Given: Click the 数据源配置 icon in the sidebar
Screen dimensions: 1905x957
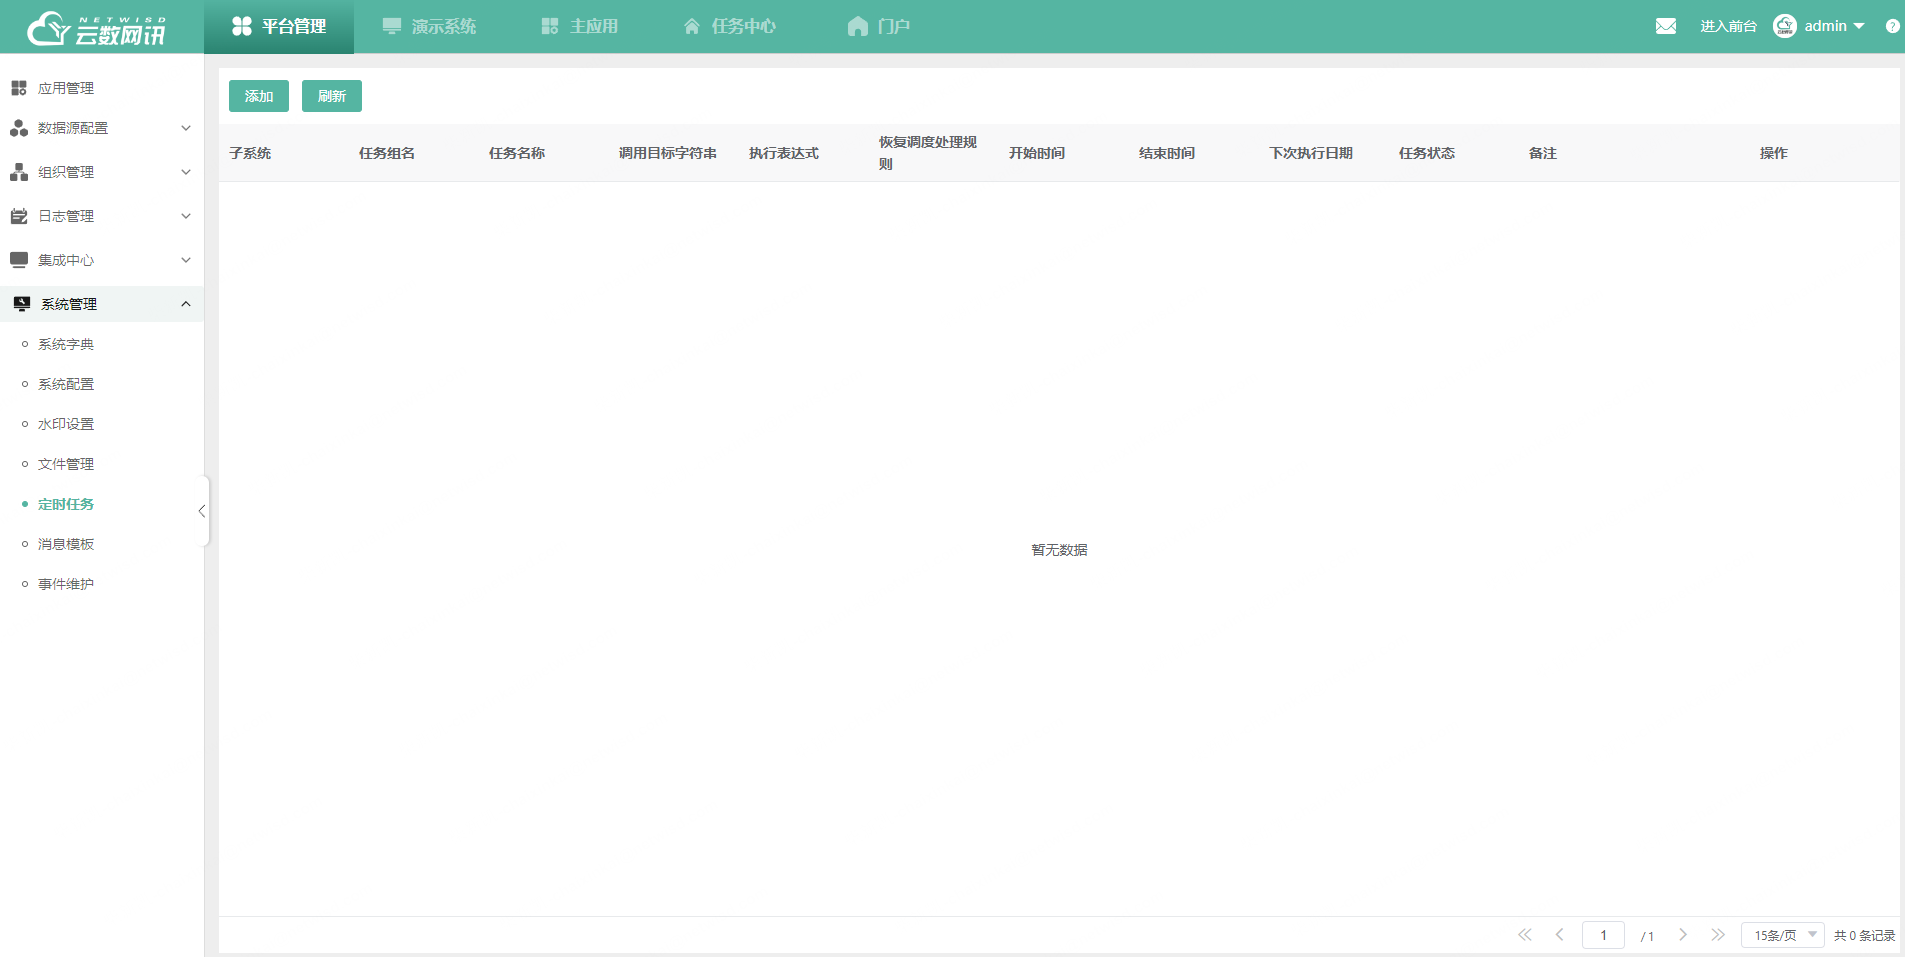Looking at the screenshot, I should pyautogui.click(x=20, y=128).
